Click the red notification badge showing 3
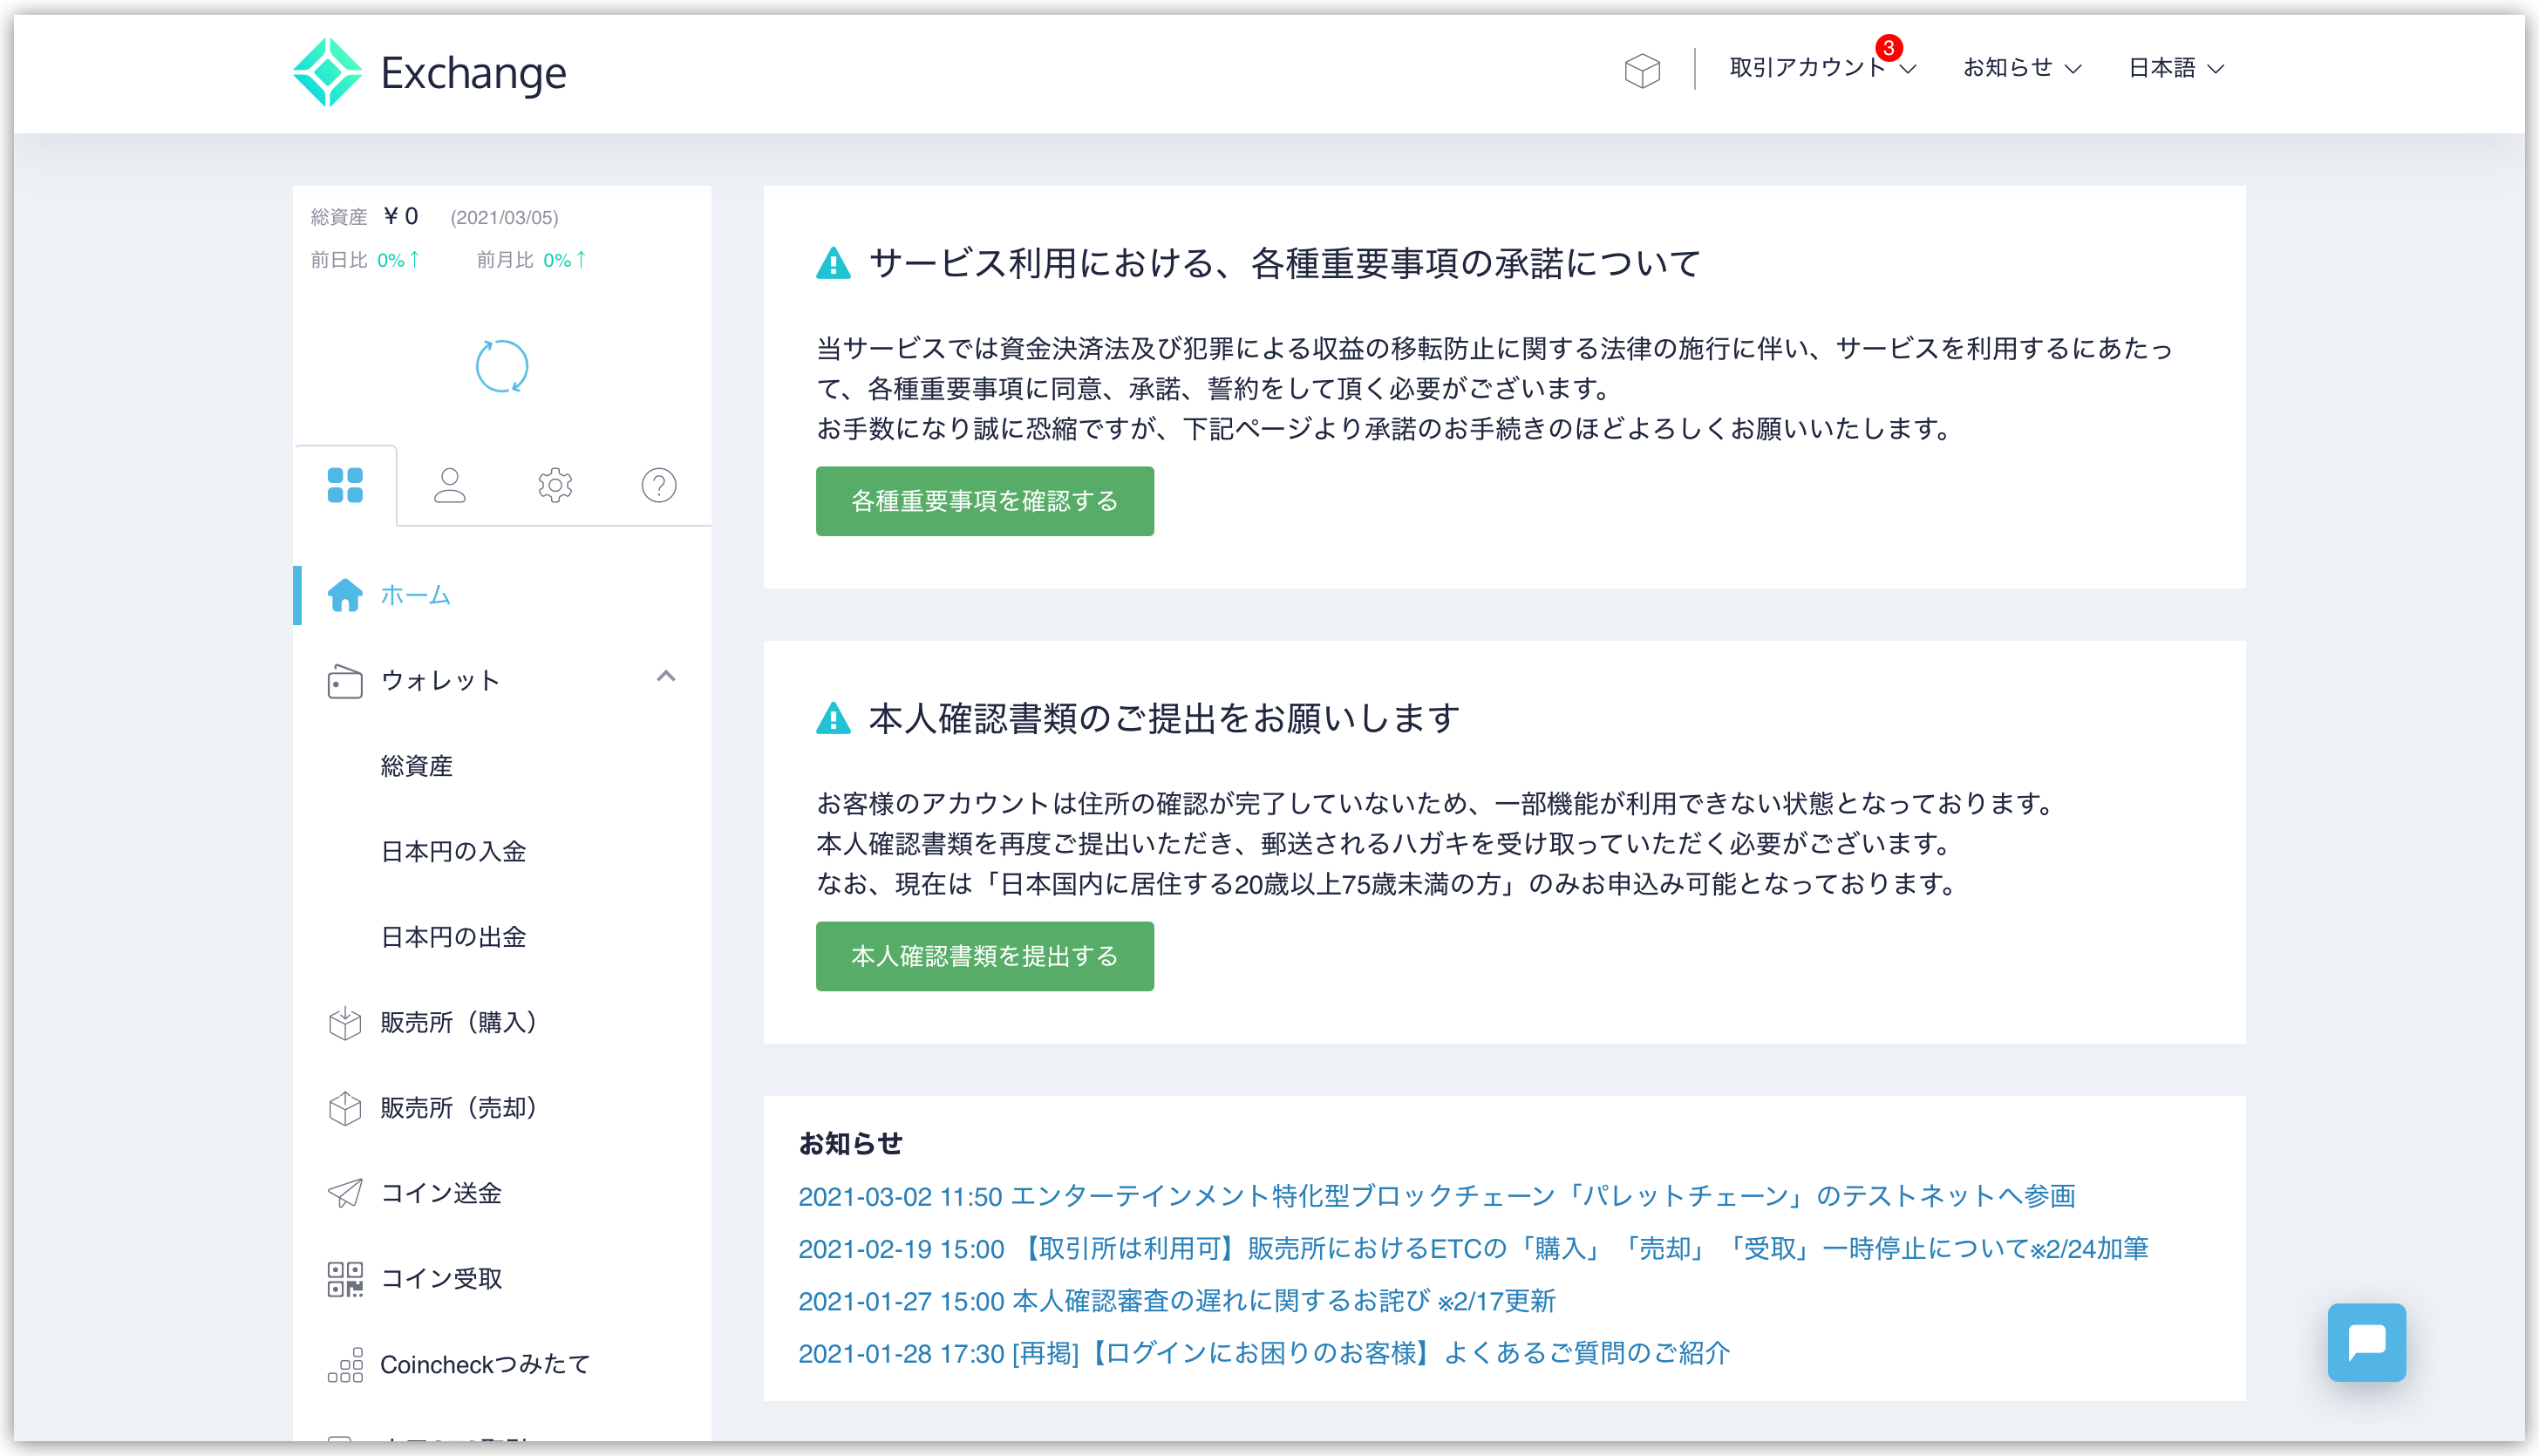 [x=1890, y=48]
